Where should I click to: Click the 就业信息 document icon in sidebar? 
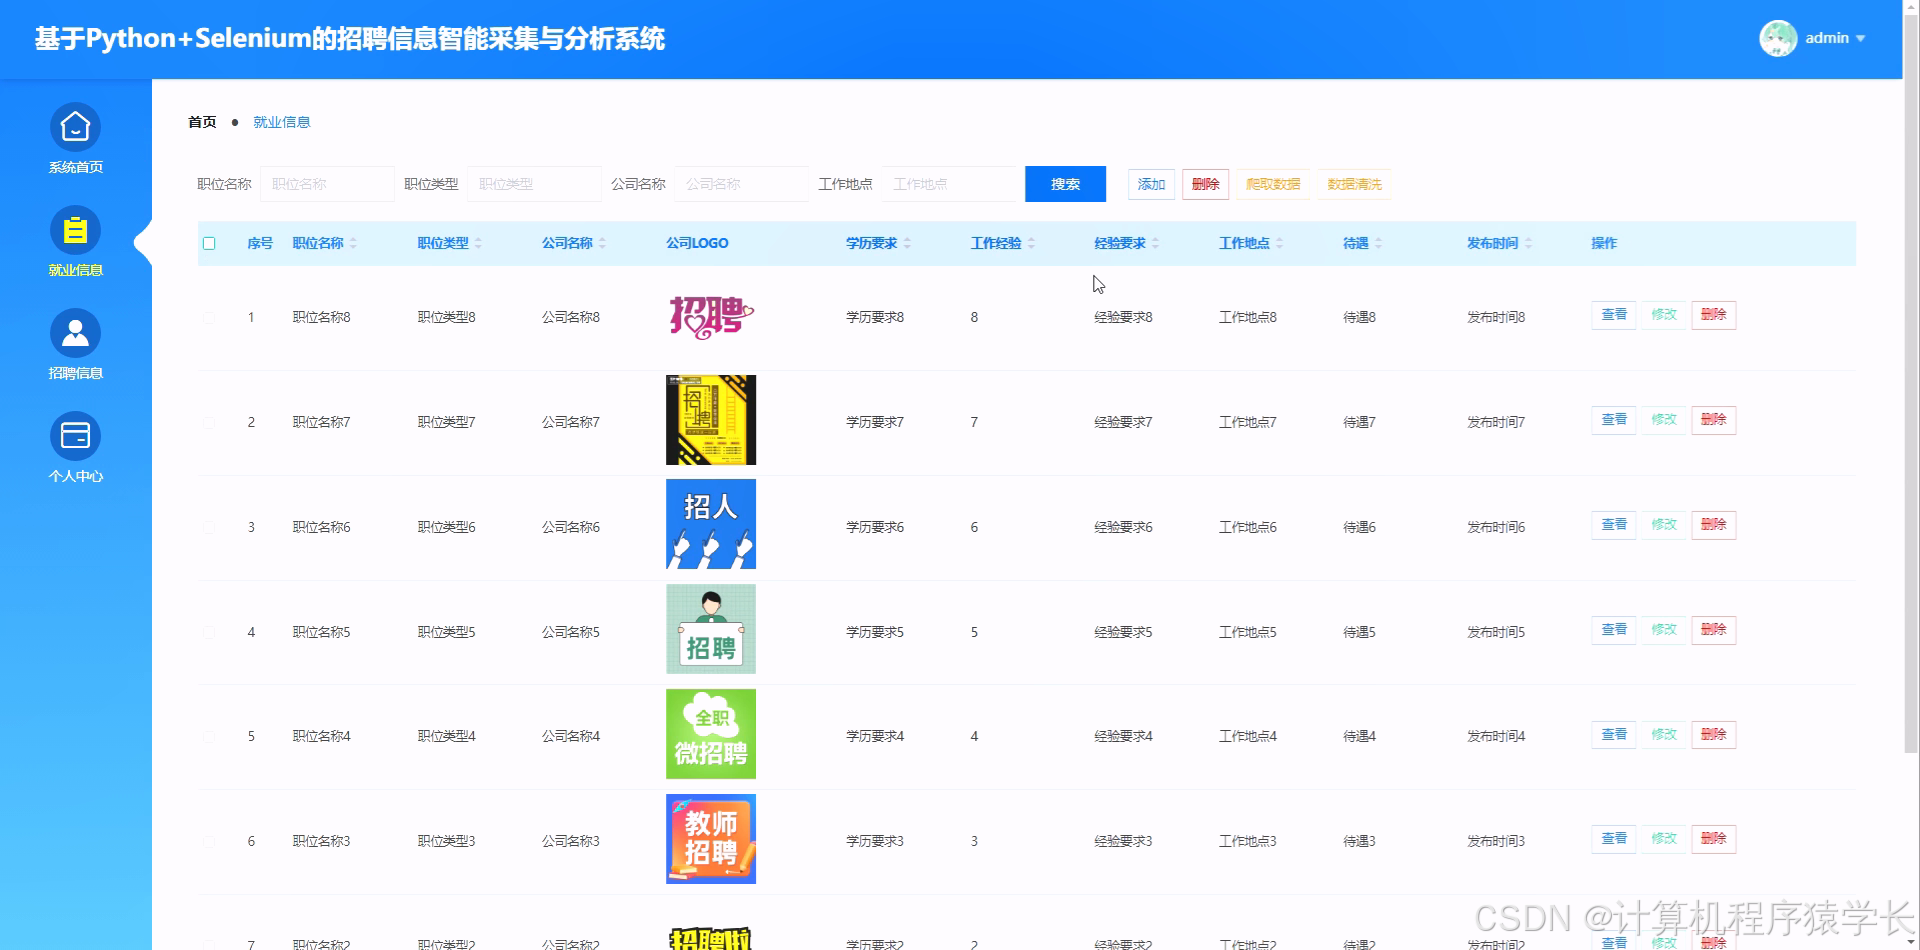click(75, 229)
